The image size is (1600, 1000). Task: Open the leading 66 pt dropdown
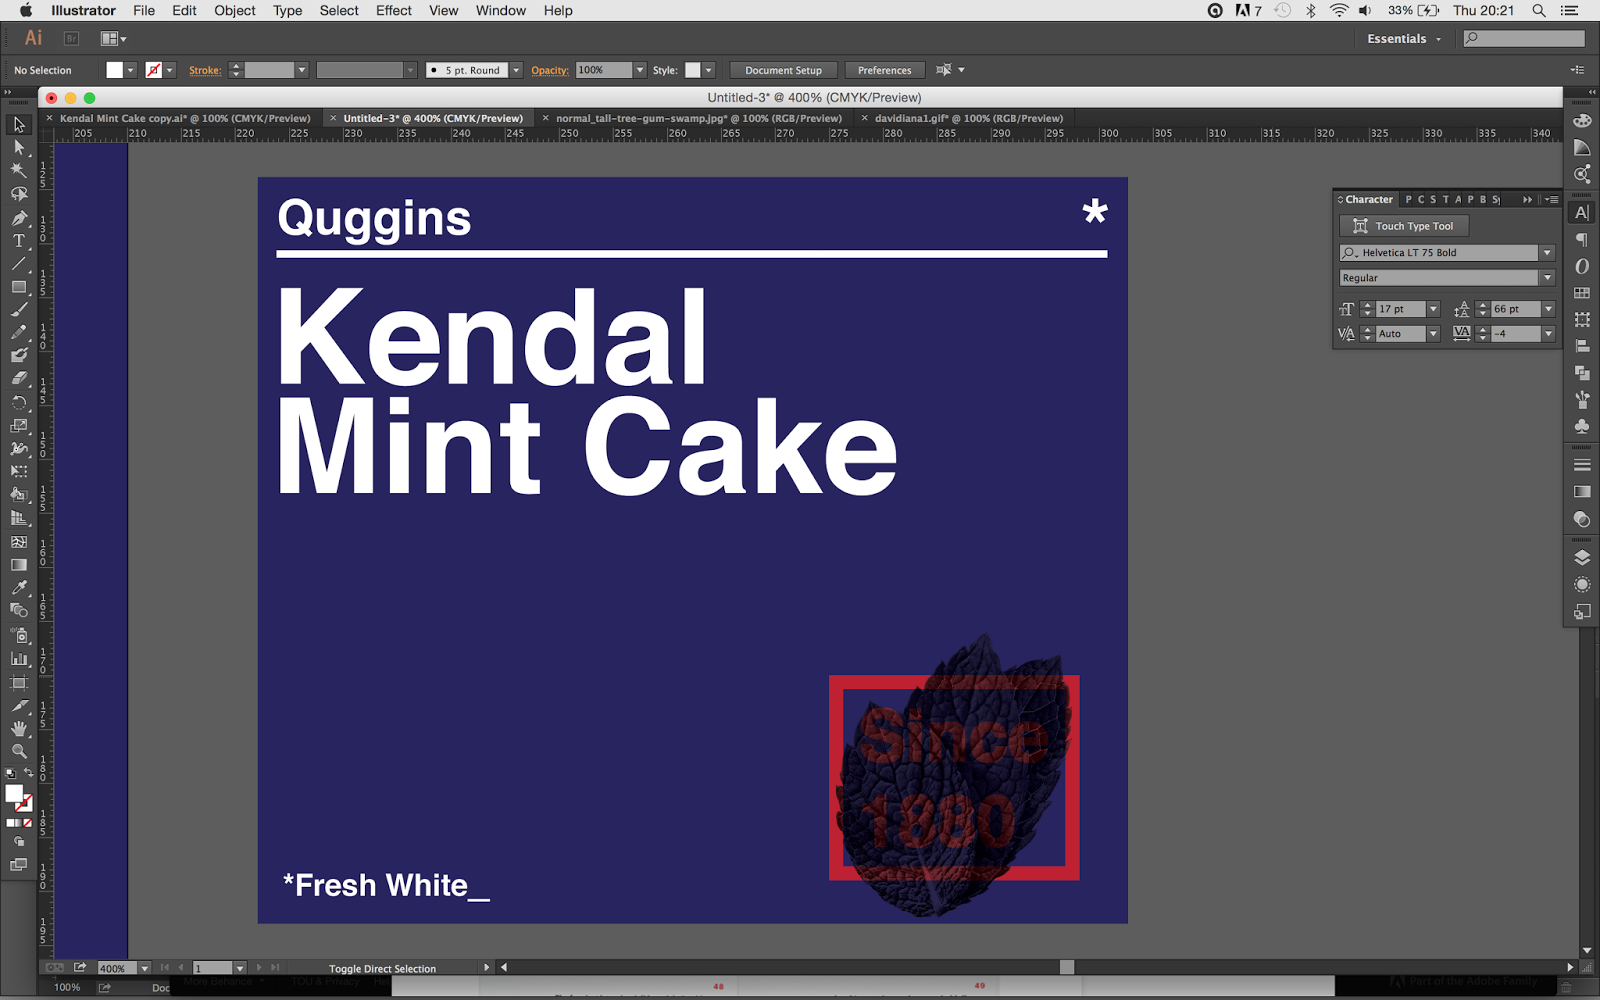click(x=1548, y=309)
